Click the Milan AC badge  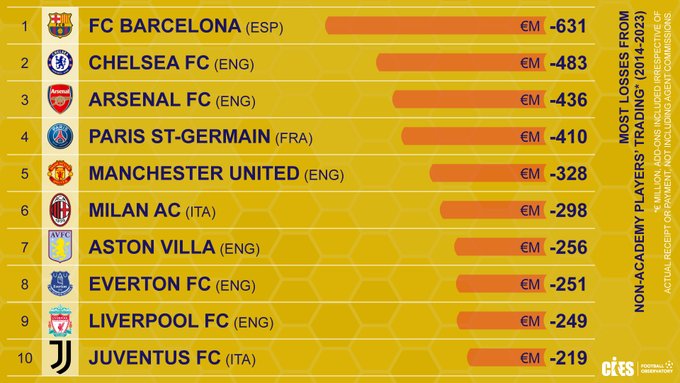(x=60, y=210)
